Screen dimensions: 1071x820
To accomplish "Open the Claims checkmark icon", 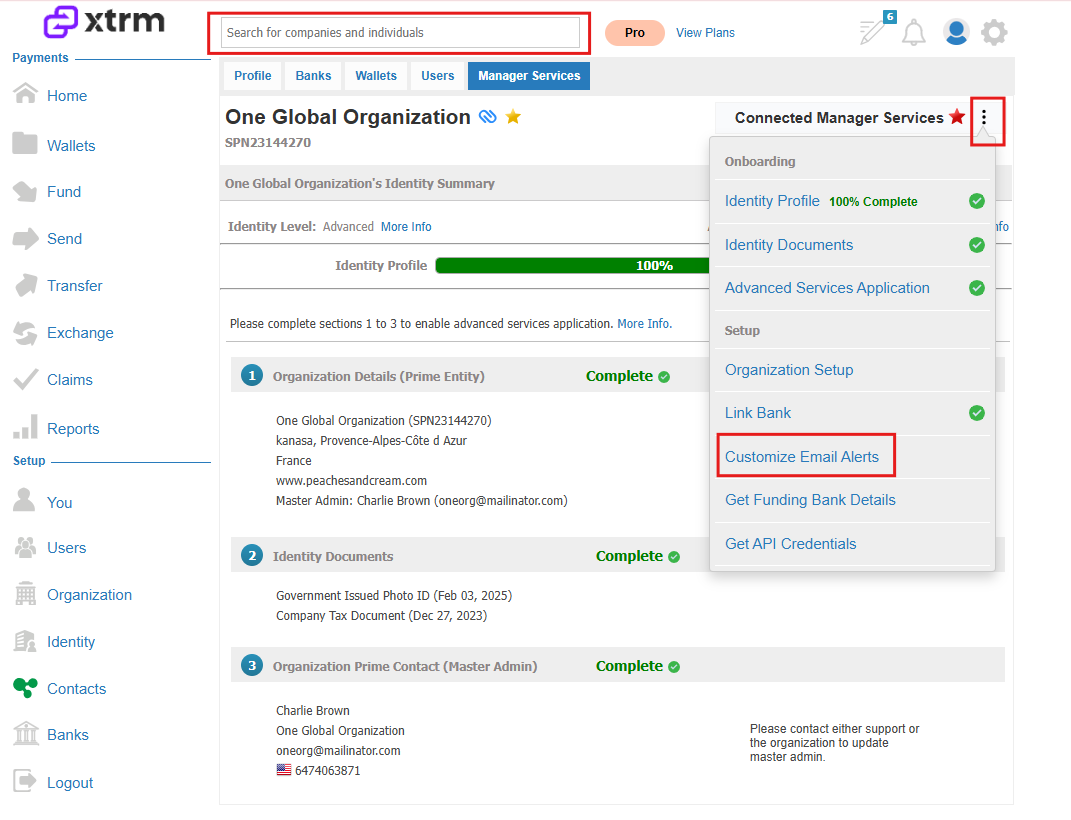I will [x=25, y=379].
